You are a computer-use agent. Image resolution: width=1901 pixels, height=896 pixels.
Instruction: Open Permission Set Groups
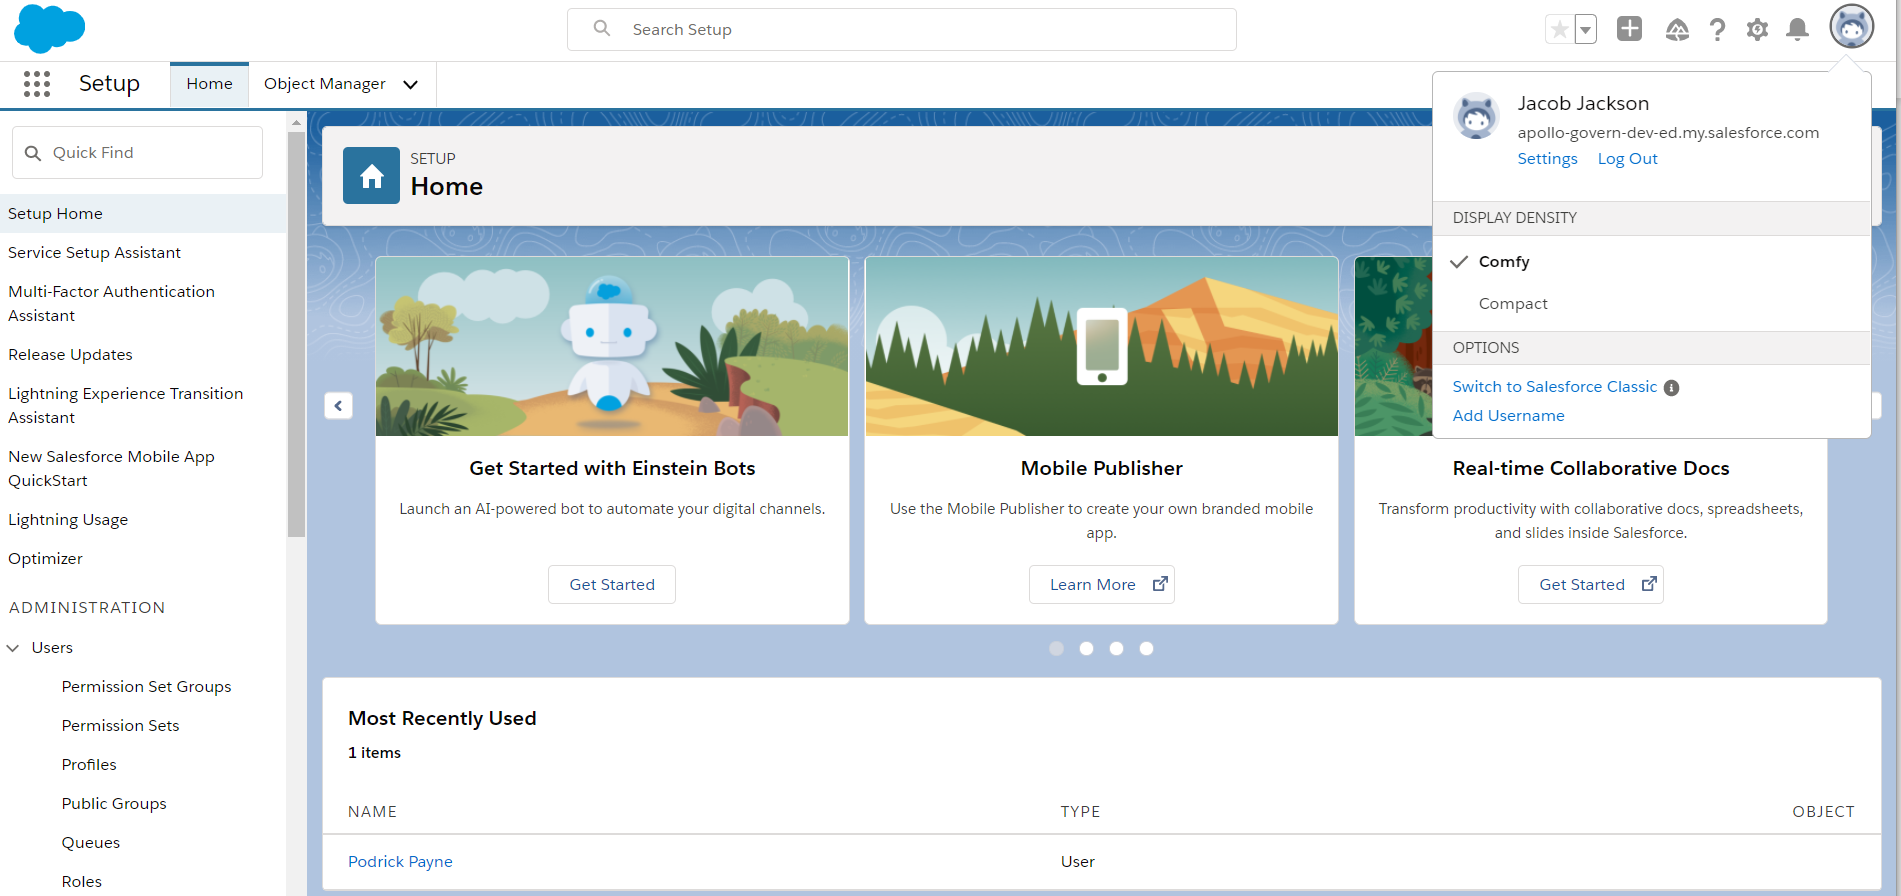pyautogui.click(x=146, y=687)
